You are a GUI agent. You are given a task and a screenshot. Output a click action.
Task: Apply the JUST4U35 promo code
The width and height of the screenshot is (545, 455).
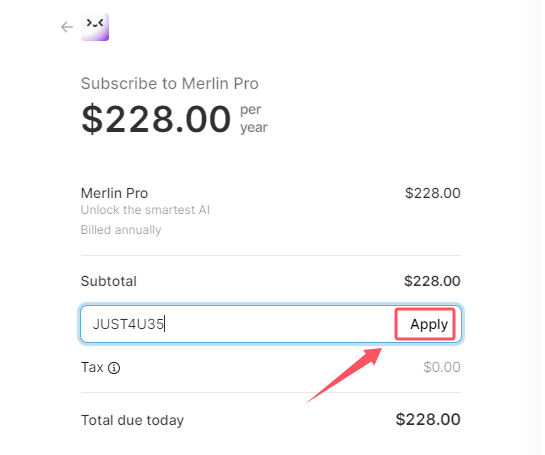425,324
